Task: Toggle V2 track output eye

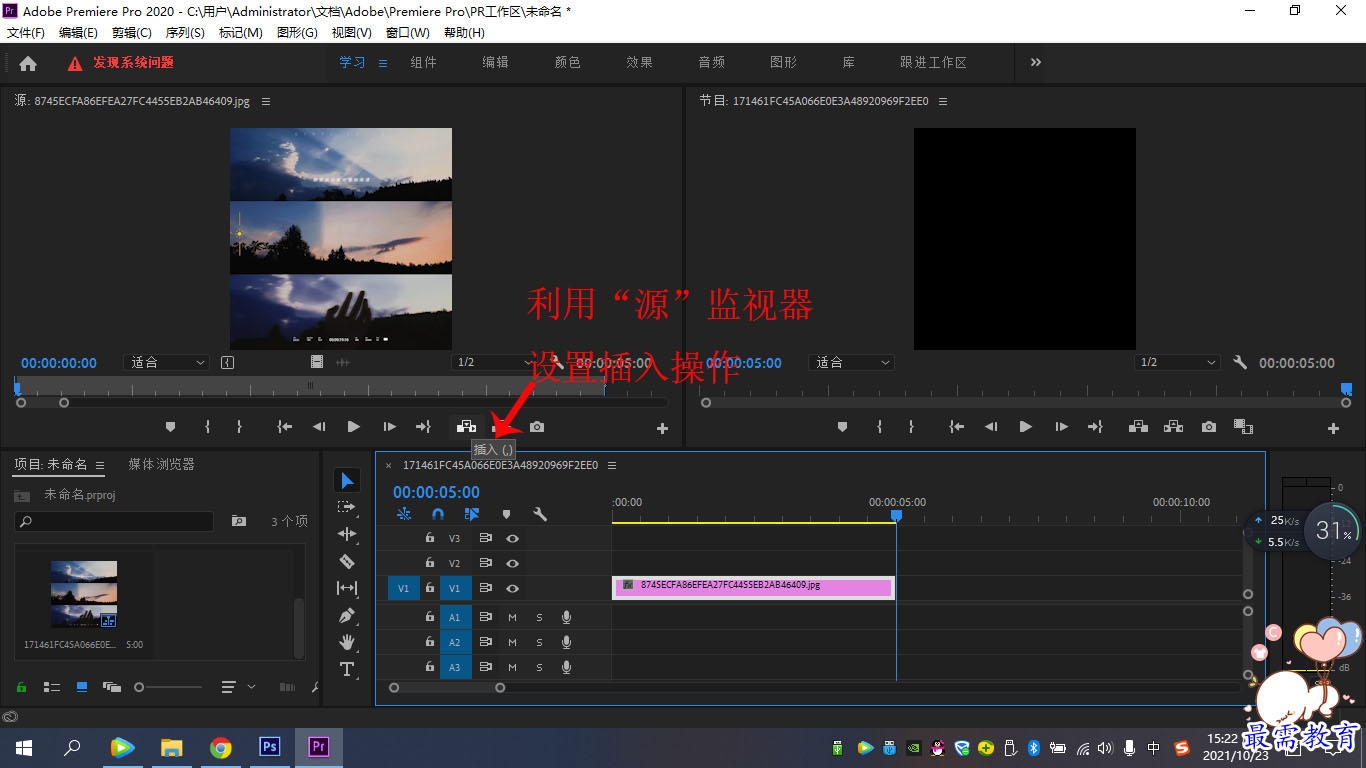Action: point(512,563)
